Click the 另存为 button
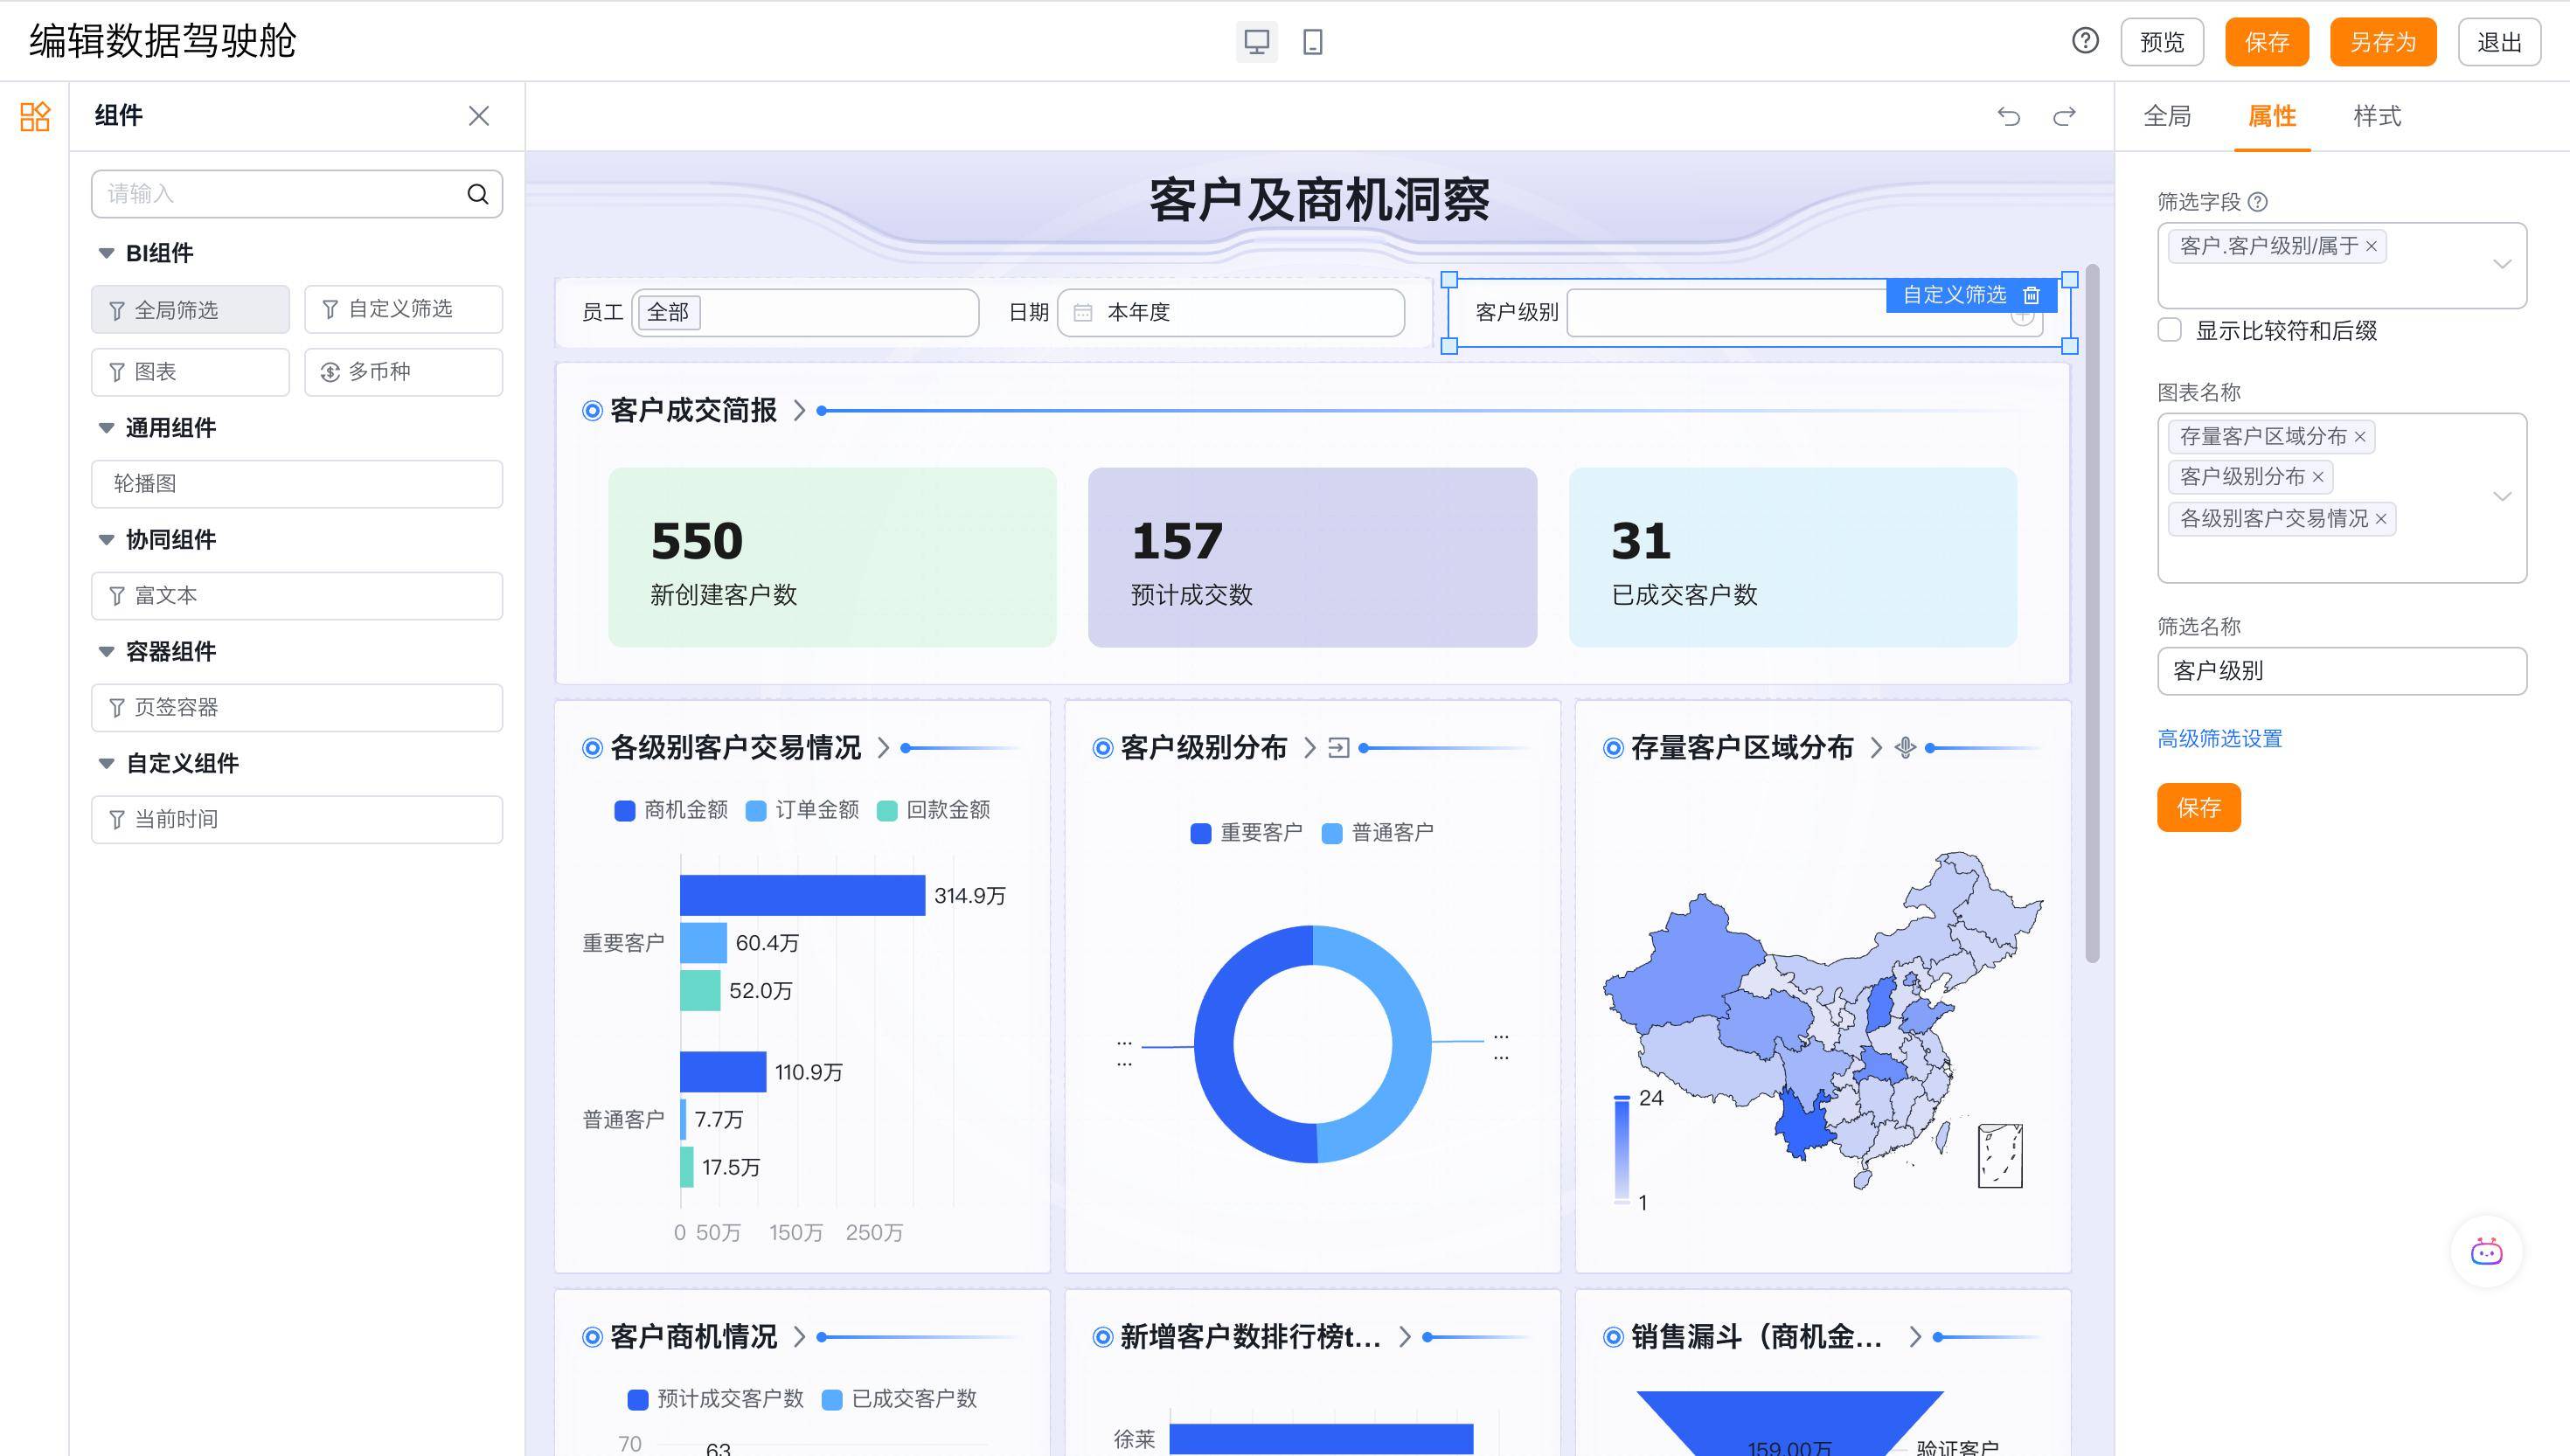This screenshot has width=2570, height=1456. point(2382,42)
